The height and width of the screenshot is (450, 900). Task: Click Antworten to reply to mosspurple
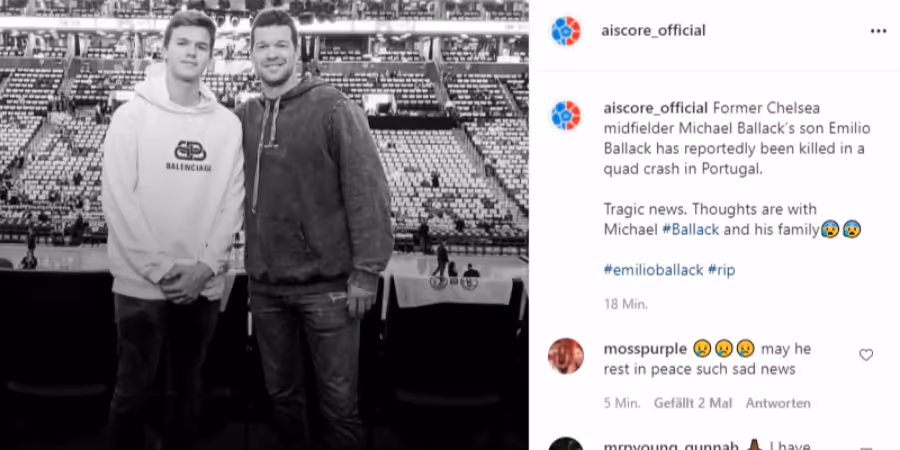coord(778,404)
